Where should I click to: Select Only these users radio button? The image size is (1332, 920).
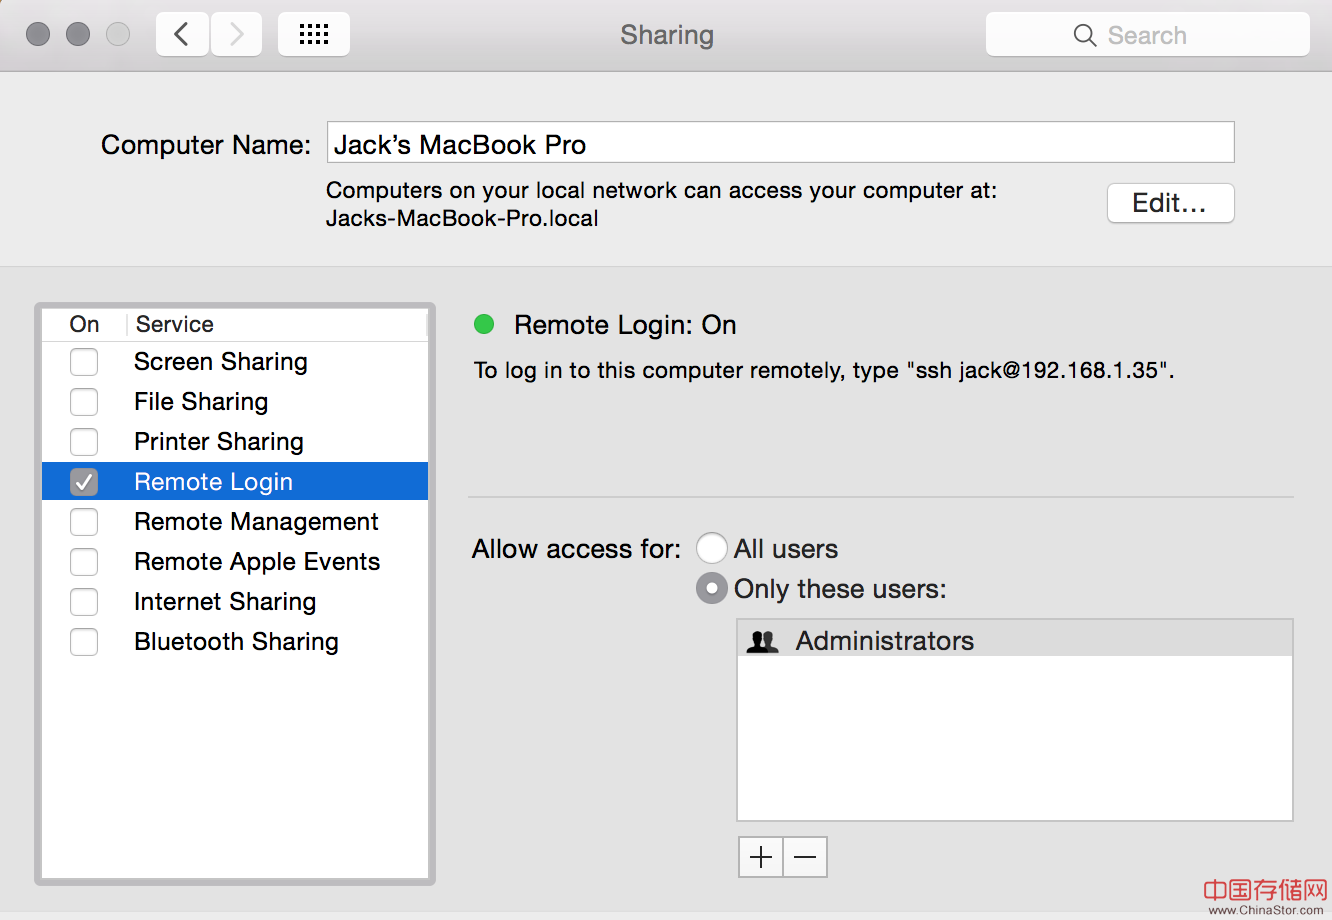[x=711, y=588]
